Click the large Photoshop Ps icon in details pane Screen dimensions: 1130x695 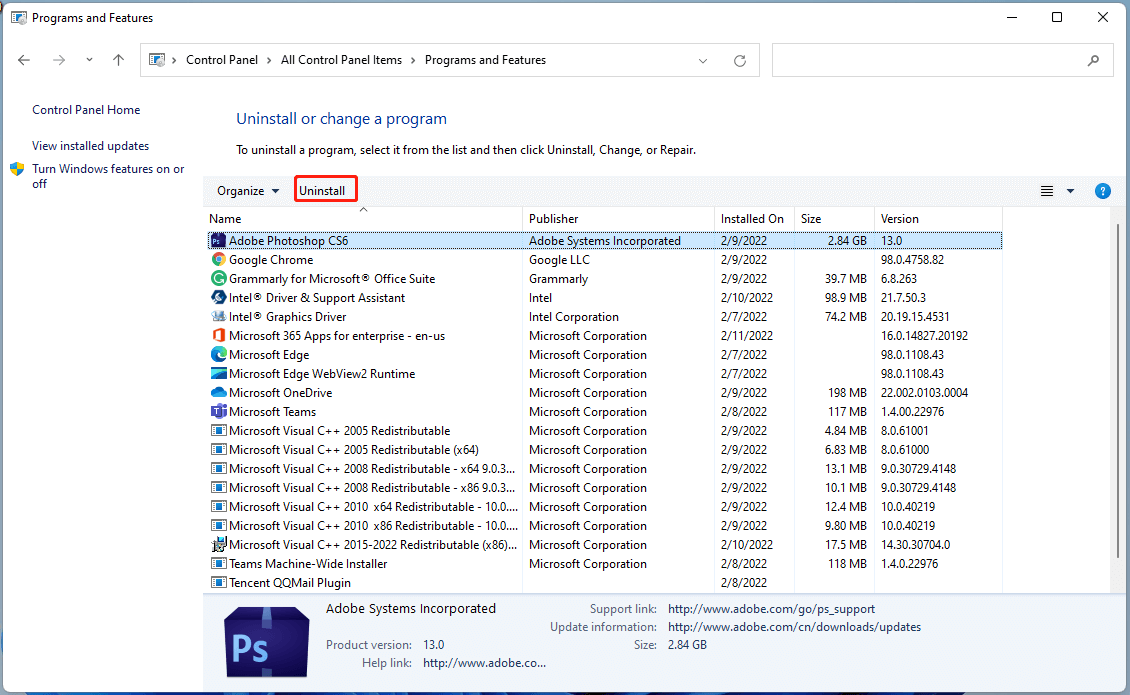[x=267, y=642]
